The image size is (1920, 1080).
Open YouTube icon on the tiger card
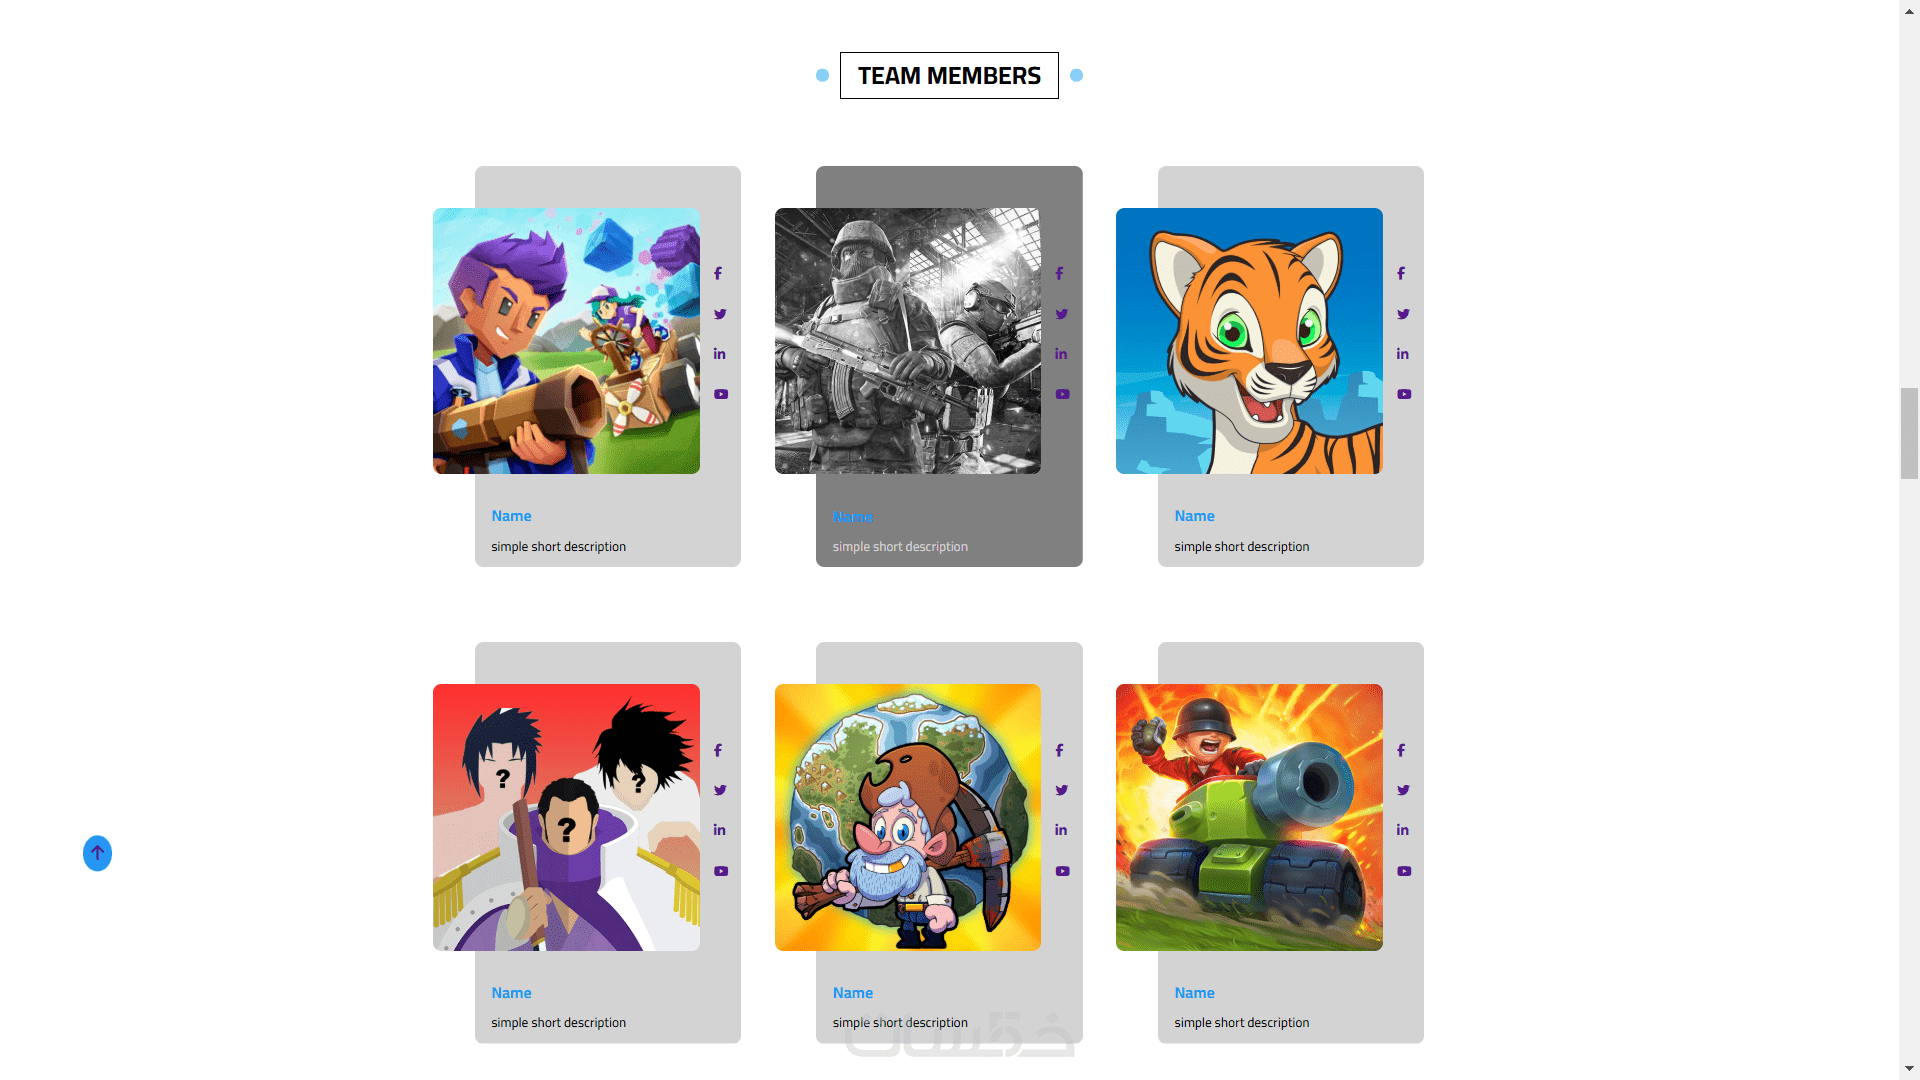pyautogui.click(x=1404, y=394)
